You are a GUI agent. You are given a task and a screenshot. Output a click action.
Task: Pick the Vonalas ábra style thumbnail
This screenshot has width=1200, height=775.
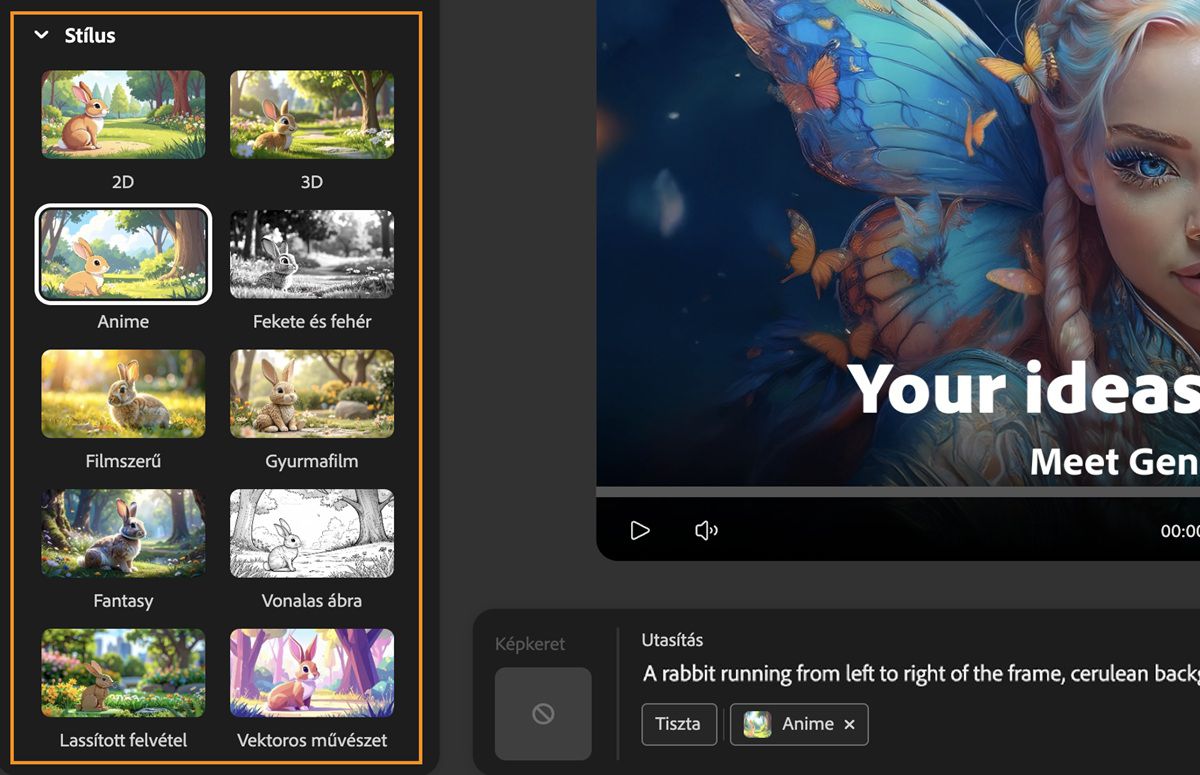(312, 533)
